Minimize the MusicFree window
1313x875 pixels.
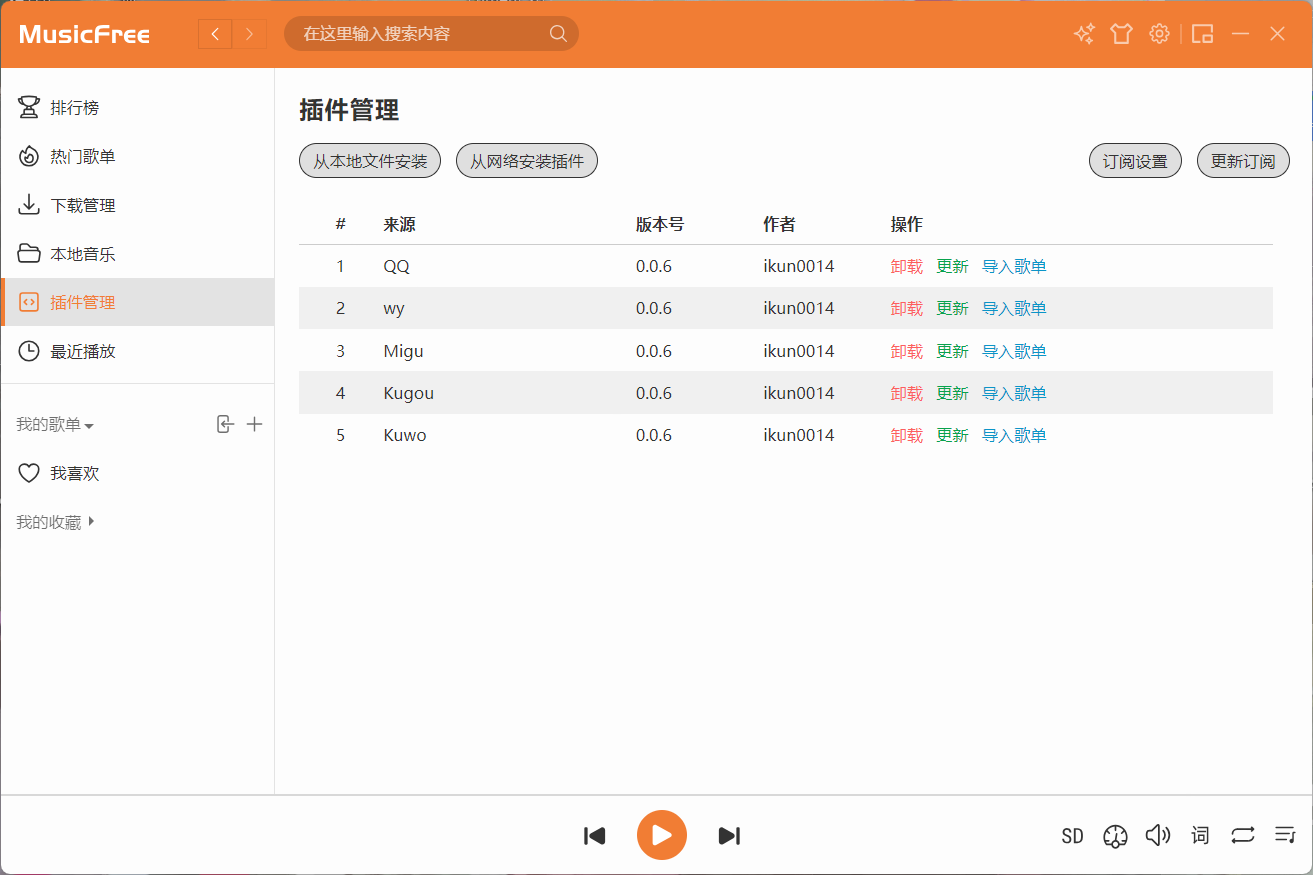pos(1240,34)
